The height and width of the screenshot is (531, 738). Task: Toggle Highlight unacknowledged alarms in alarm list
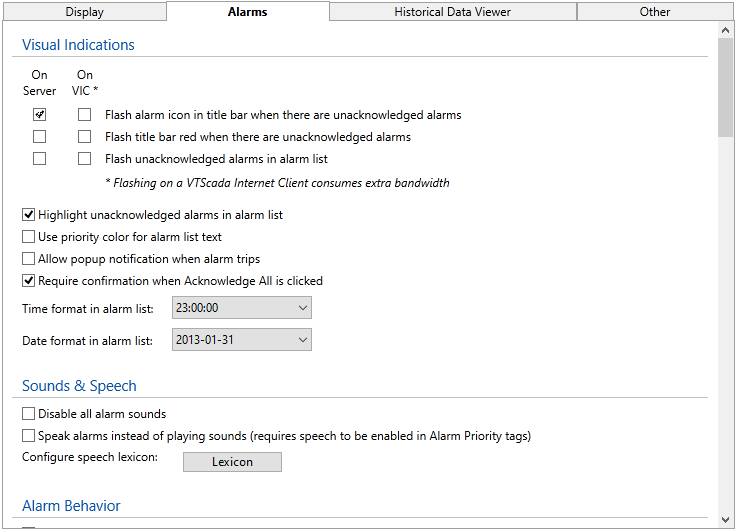point(29,215)
